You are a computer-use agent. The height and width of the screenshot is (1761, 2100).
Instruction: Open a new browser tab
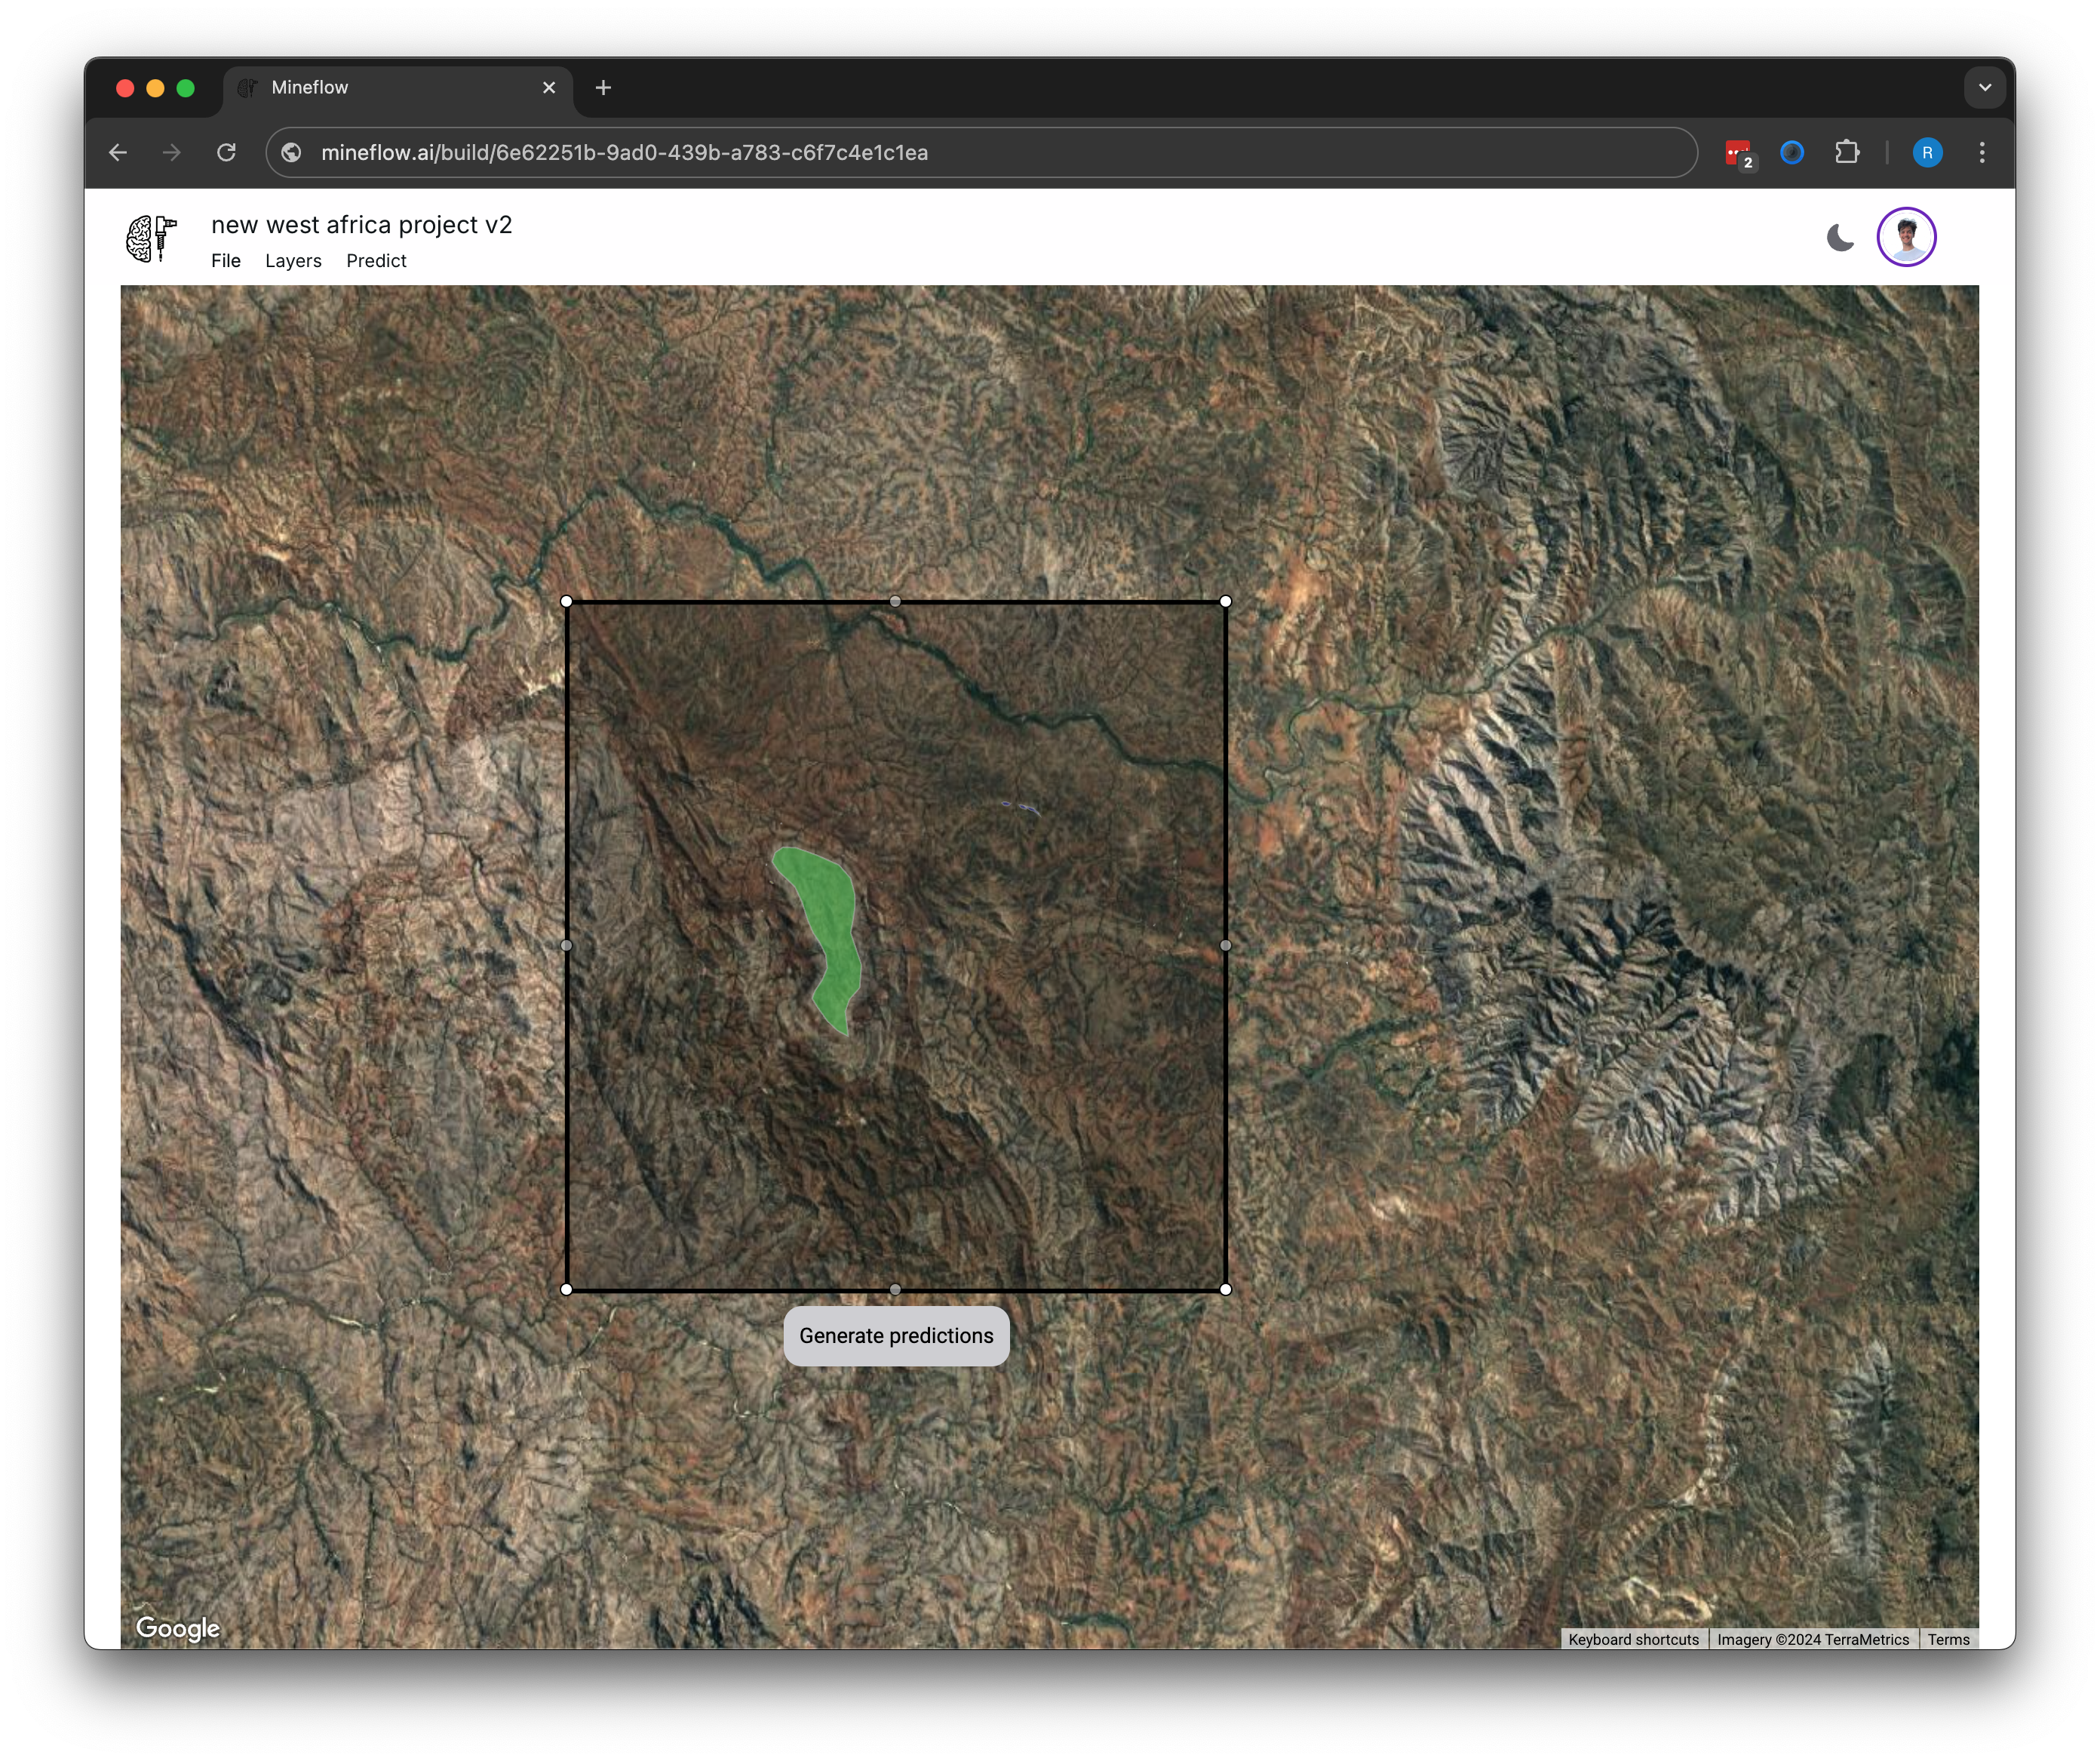(603, 88)
